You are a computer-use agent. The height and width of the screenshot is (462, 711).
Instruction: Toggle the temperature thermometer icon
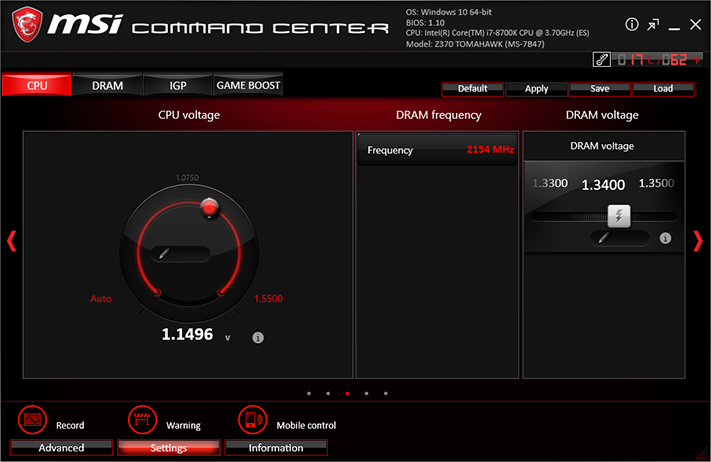click(601, 59)
